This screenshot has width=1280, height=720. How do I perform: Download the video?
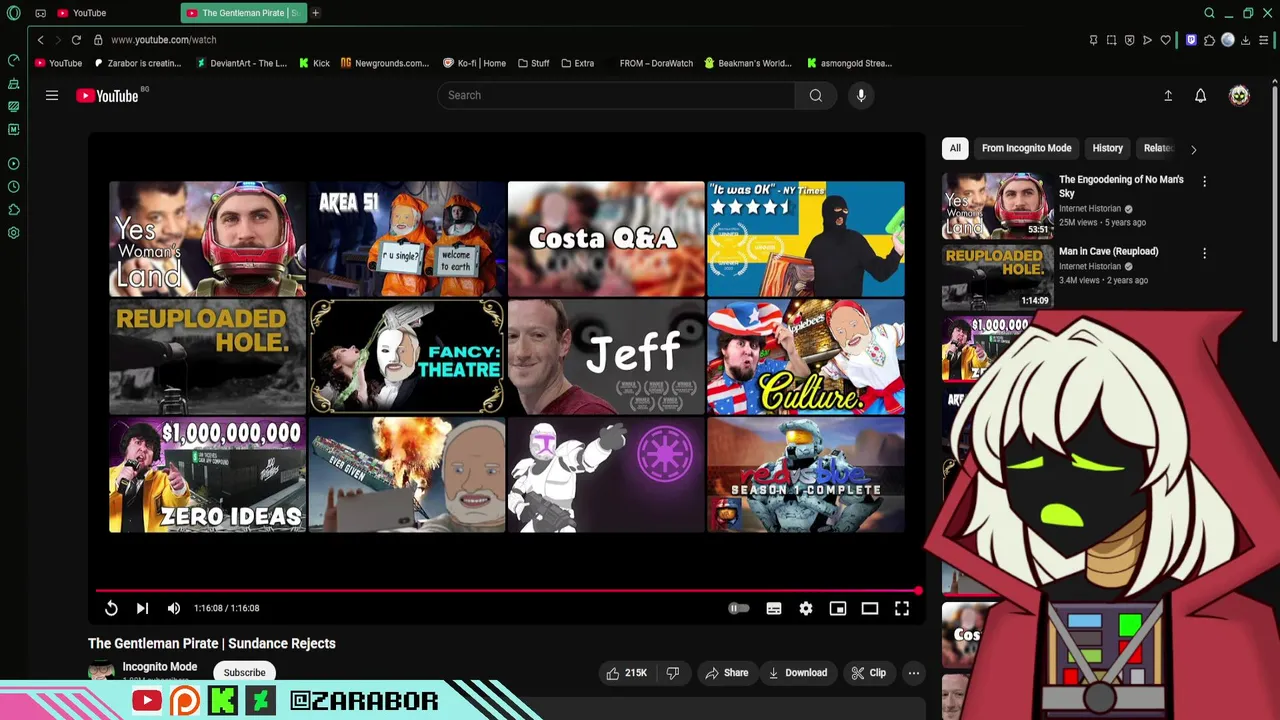click(x=797, y=673)
